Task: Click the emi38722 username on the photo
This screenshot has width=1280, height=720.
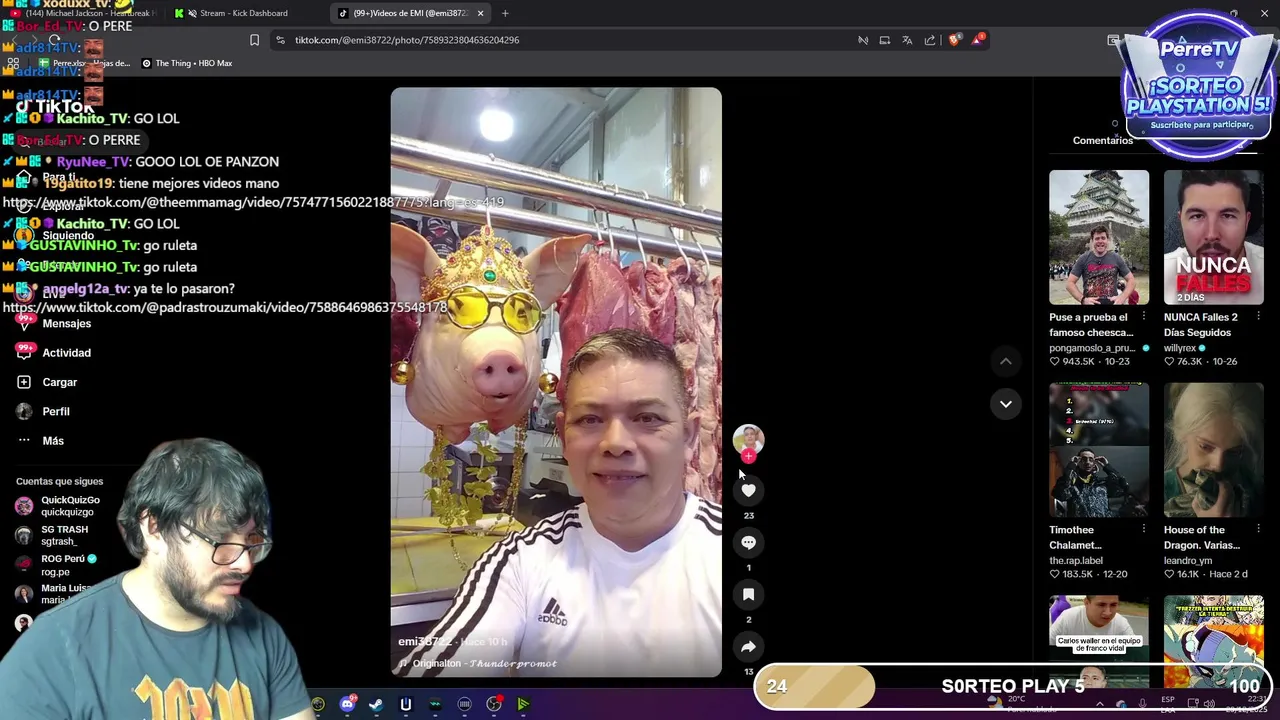Action: click(424, 641)
